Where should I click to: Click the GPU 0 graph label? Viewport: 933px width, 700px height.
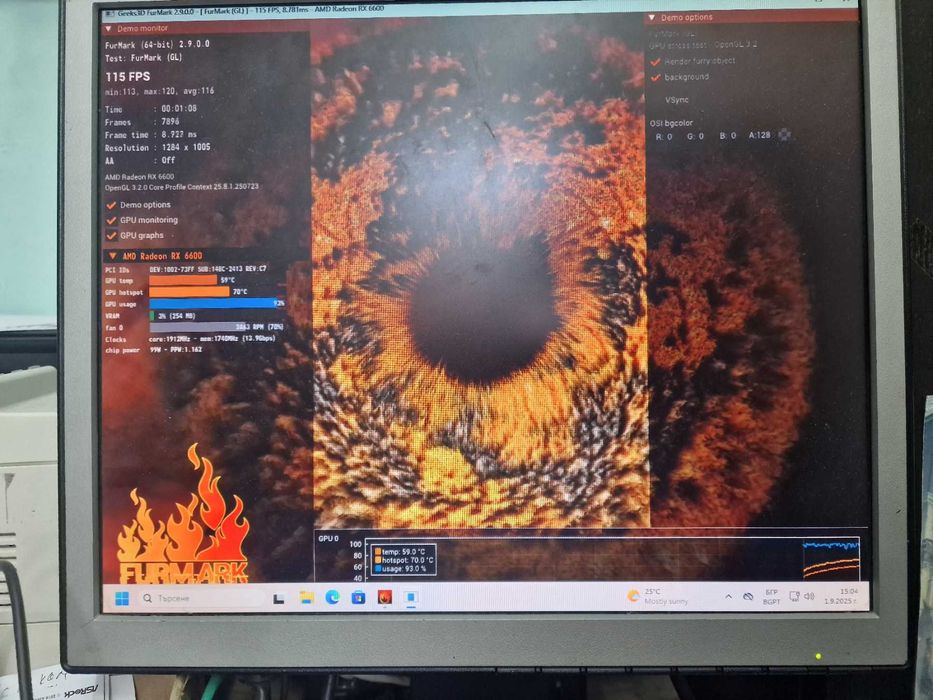point(328,539)
